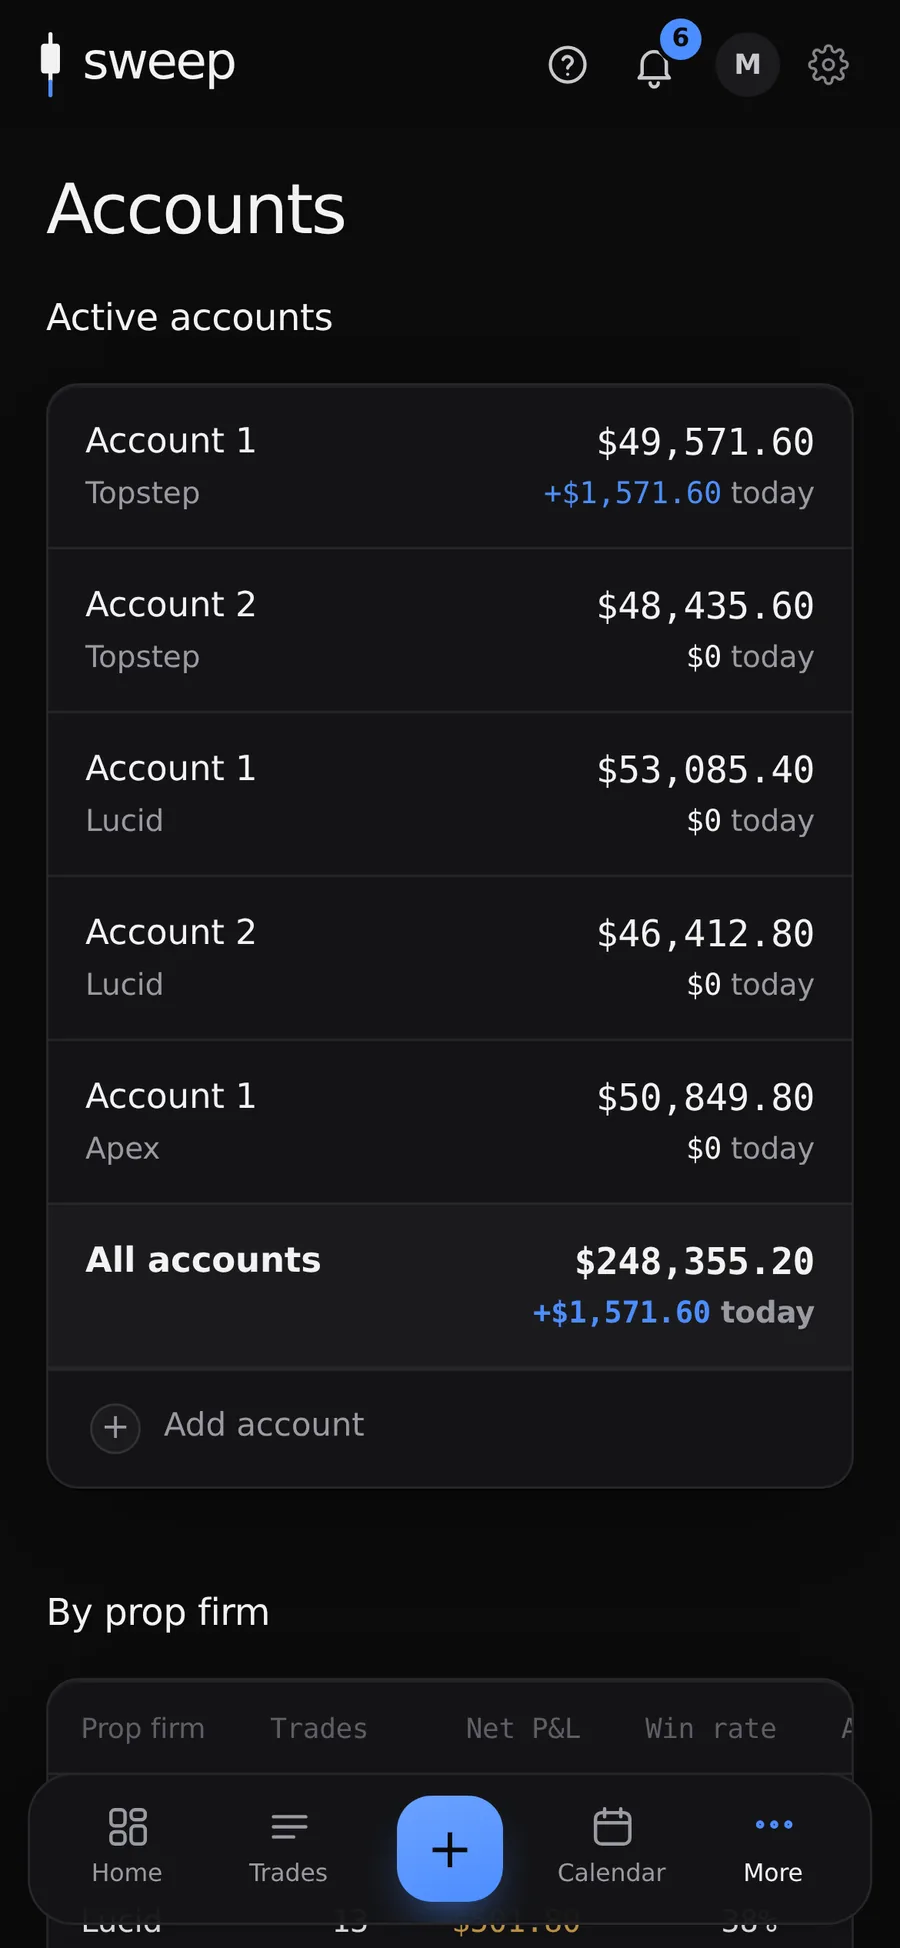
Task: Open notifications bell with 6 badge
Action: tap(655, 66)
